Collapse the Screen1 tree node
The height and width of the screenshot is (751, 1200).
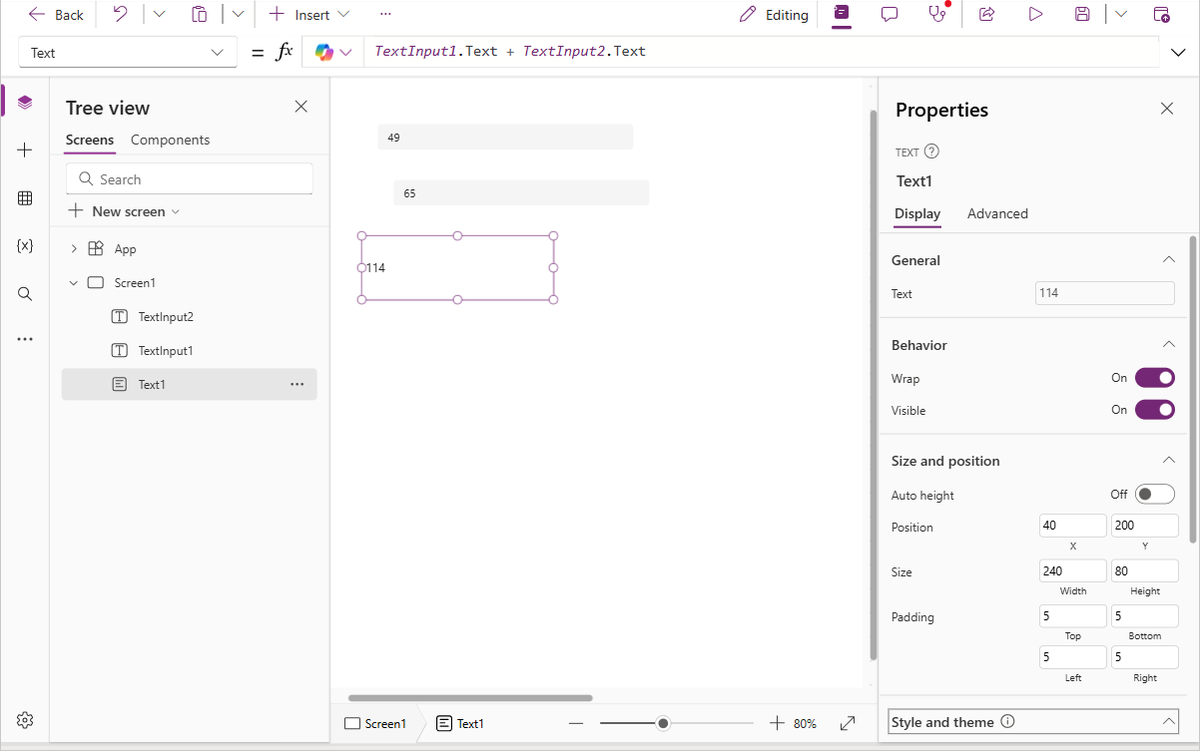click(73, 283)
